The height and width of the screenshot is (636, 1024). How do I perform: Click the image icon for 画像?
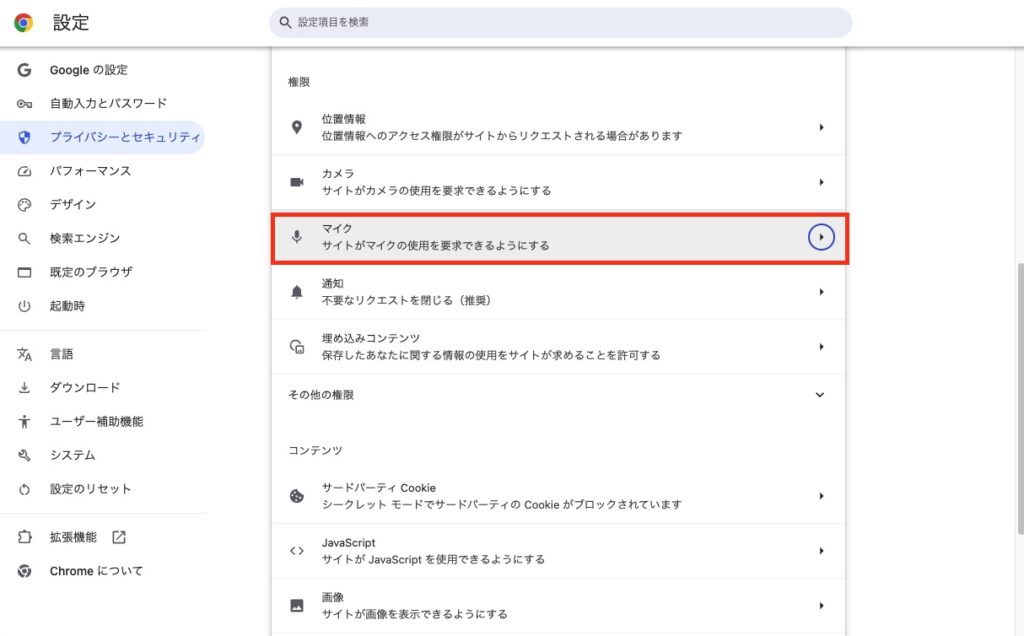pyautogui.click(x=296, y=605)
